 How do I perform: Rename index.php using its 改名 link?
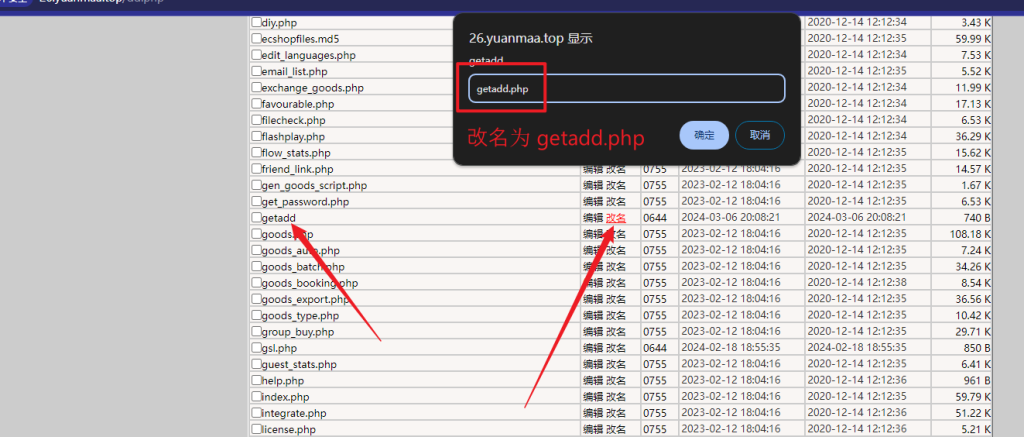coord(617,397)
